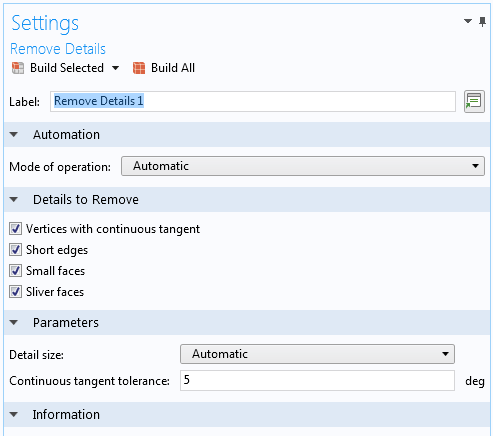Click the Build Selected icon

pyautogui.click(x=18, y=68)
